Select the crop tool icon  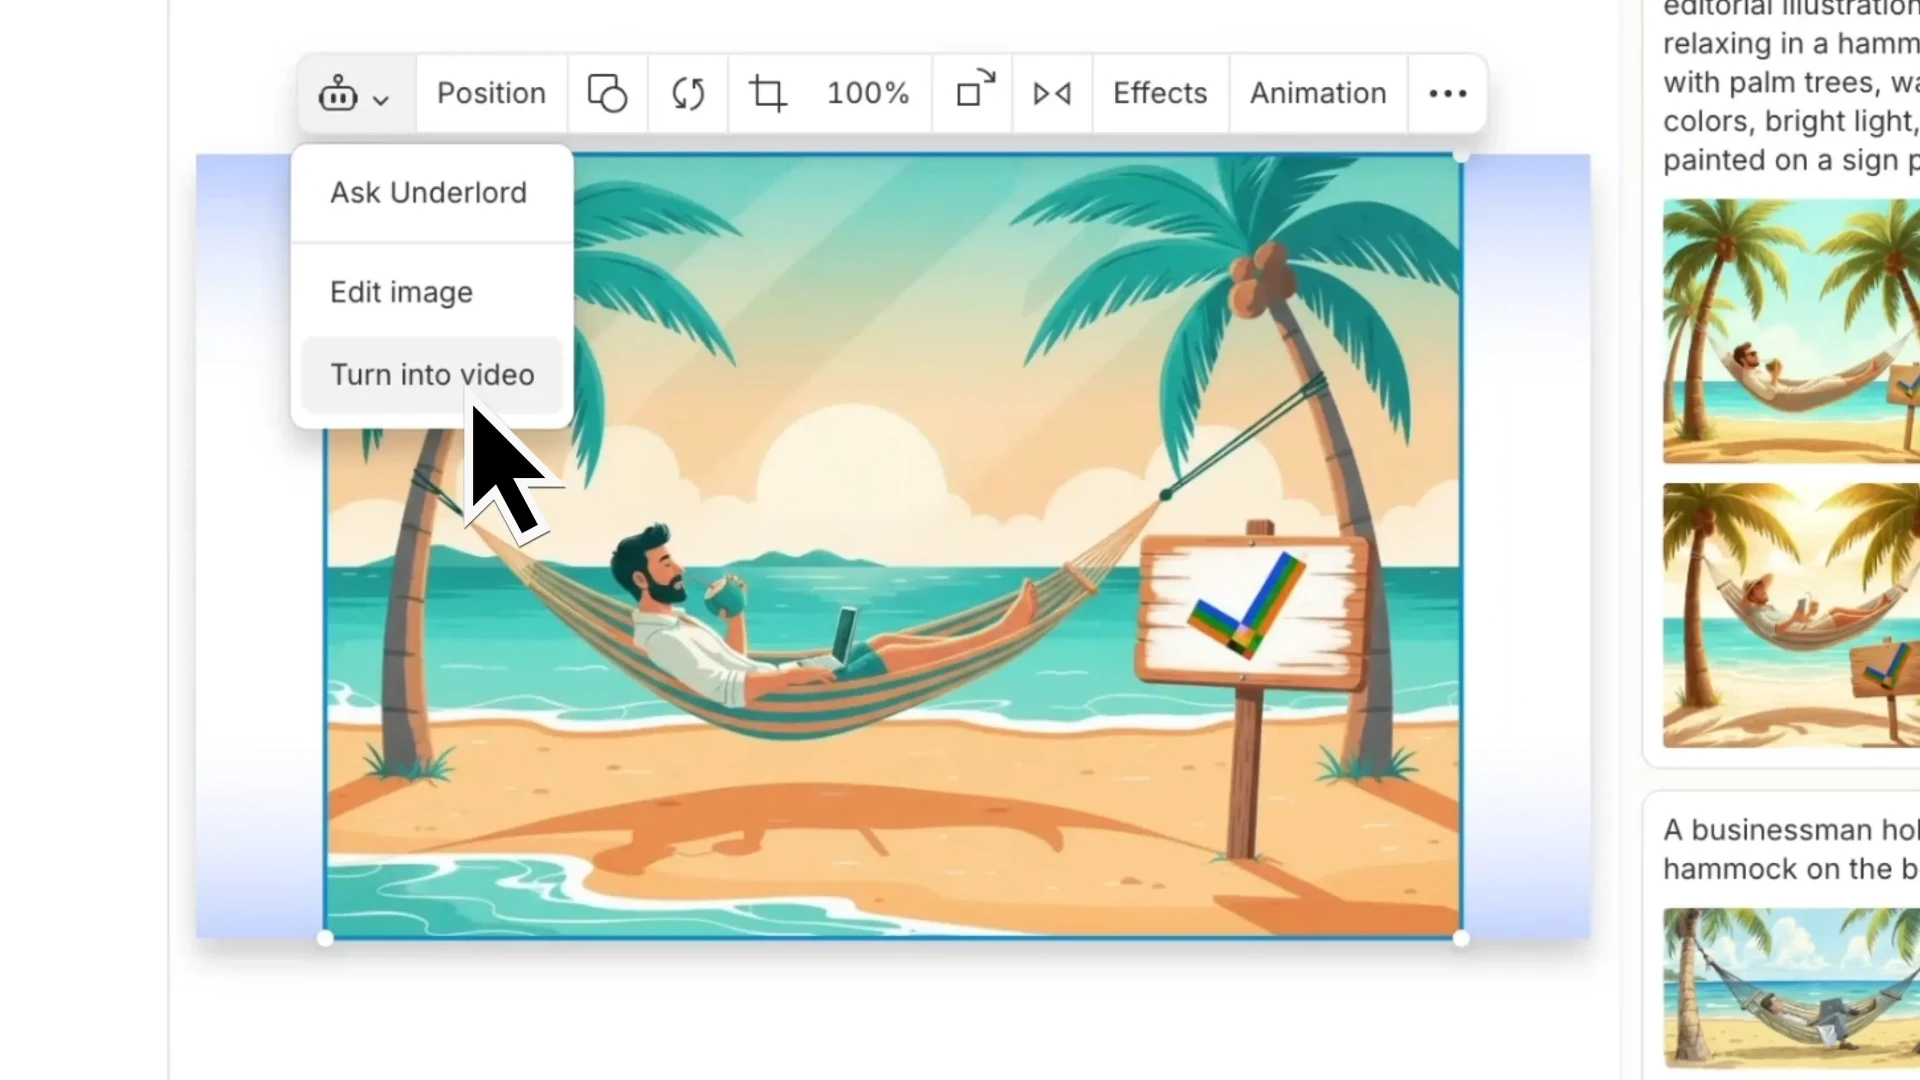768,93
